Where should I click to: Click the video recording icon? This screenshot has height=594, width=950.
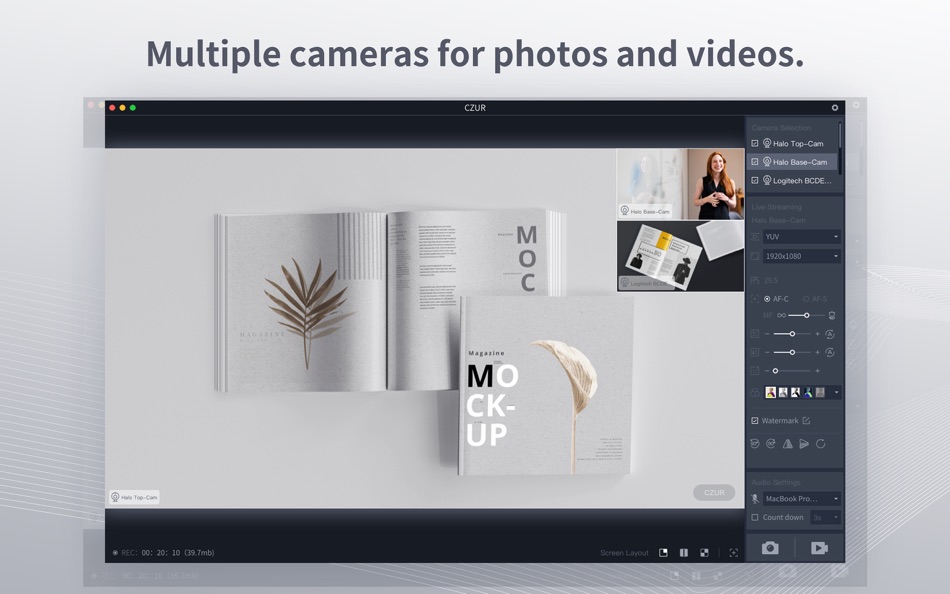pyautogui.click(x=818, y=548)
